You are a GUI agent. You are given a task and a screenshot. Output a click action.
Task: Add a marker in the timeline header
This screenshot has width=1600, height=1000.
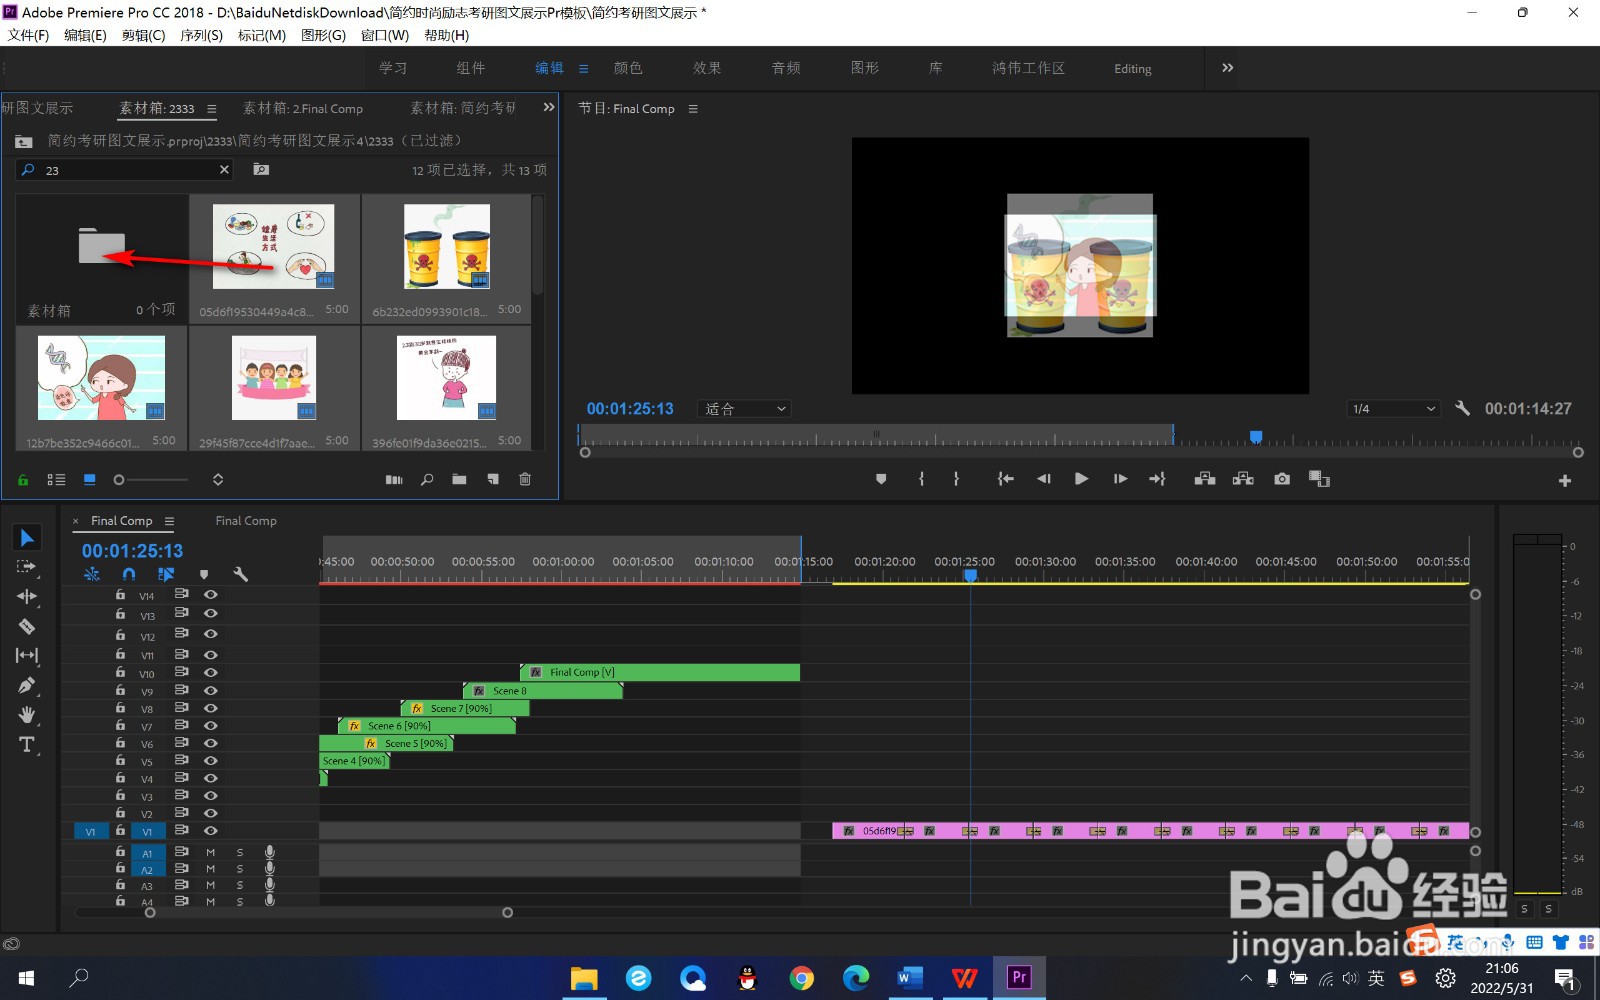click(204, 574)
